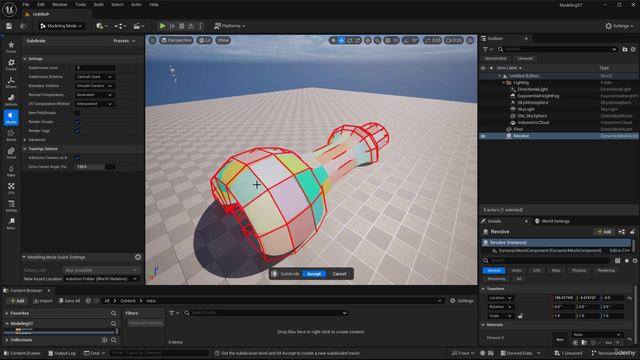This screenshot has width=640, height=360.
Task: Open the UV Computation Method dropdown
Action: [x=94, y=104]
